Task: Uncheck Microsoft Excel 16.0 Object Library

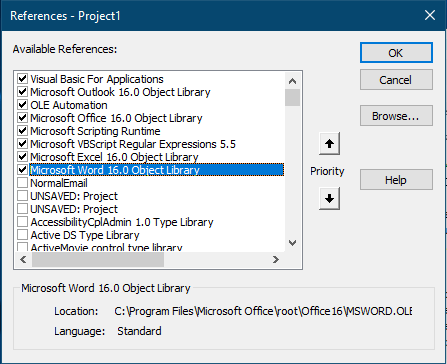Action: click(22, 157)
